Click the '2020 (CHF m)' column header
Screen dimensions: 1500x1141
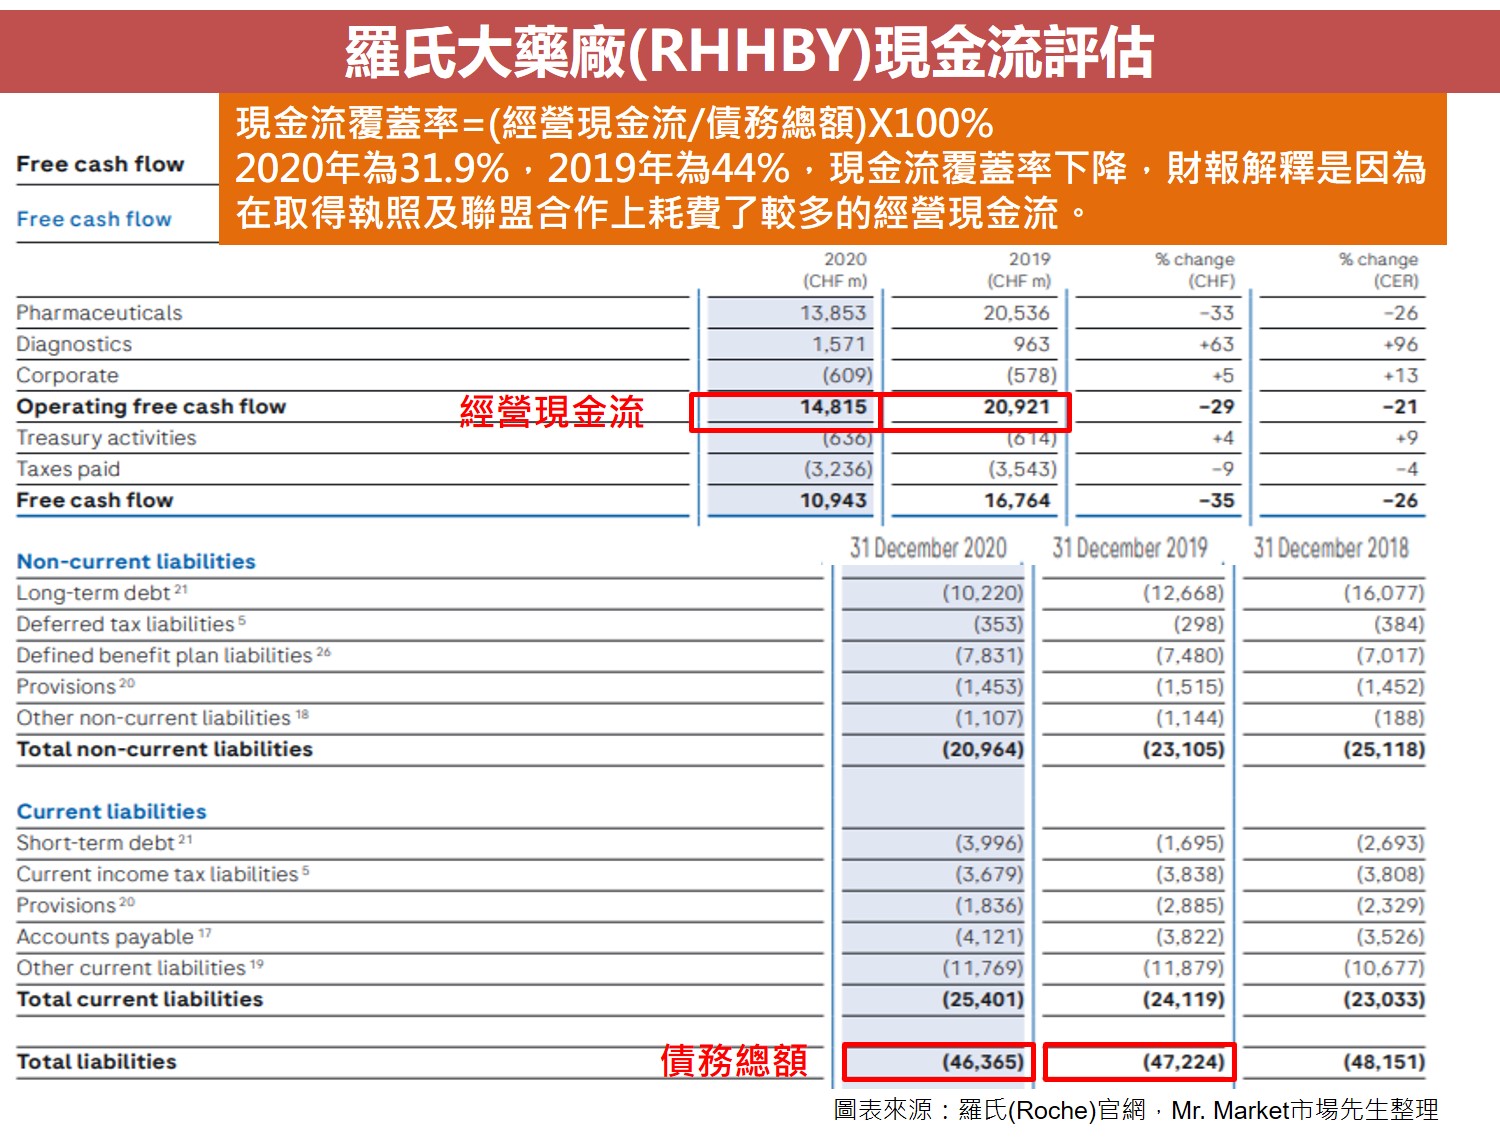coord(836,270)
